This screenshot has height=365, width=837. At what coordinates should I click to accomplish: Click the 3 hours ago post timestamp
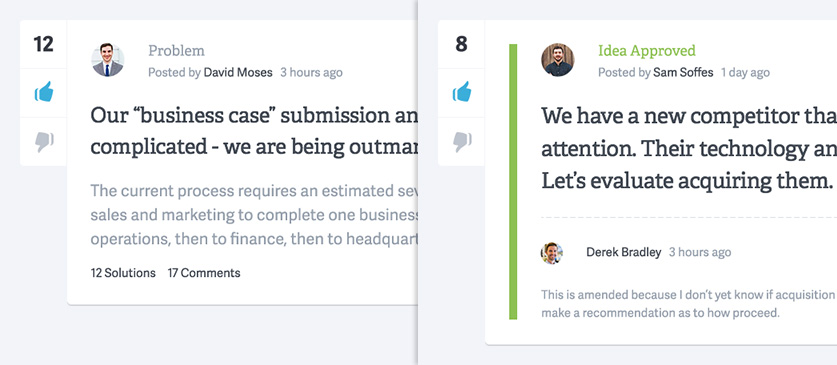(x=312, y=73)
